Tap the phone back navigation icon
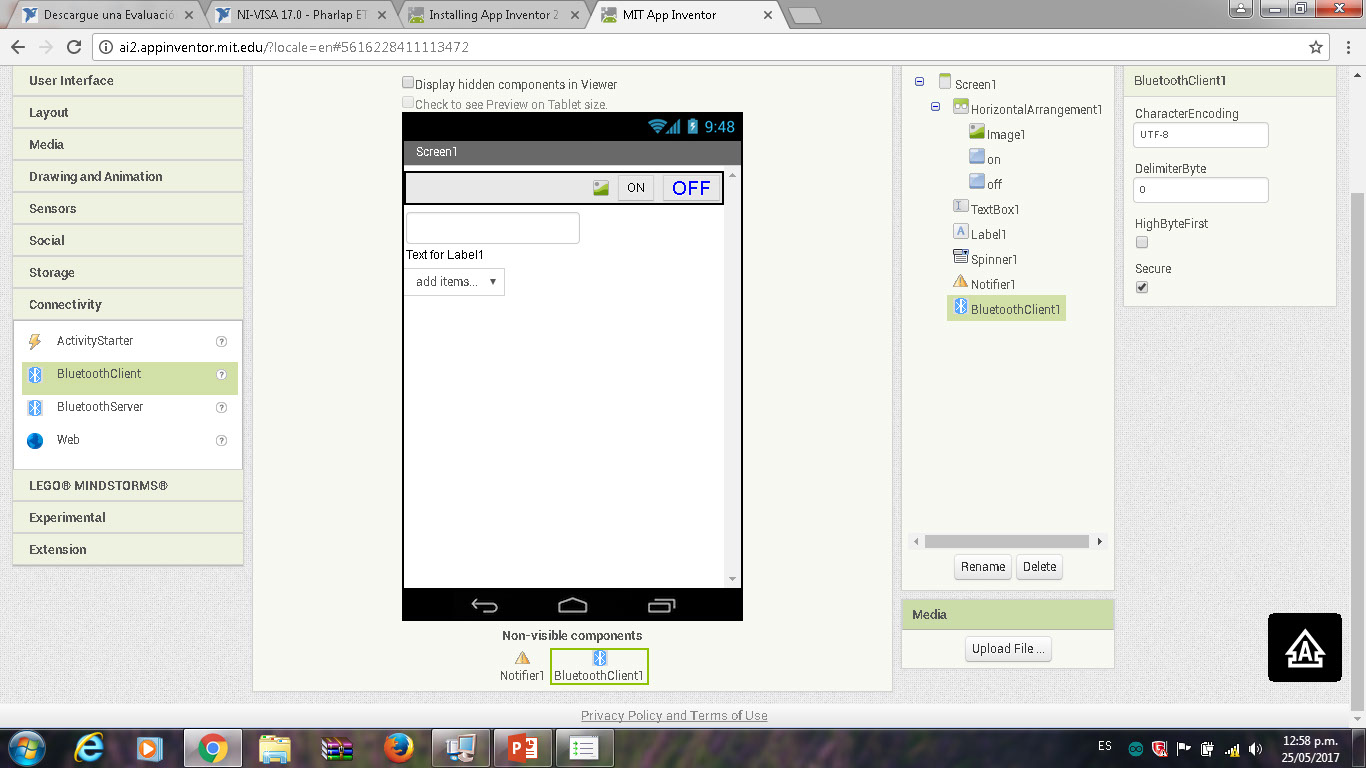The image size is (1366, 768). click(x=485, y=605)
